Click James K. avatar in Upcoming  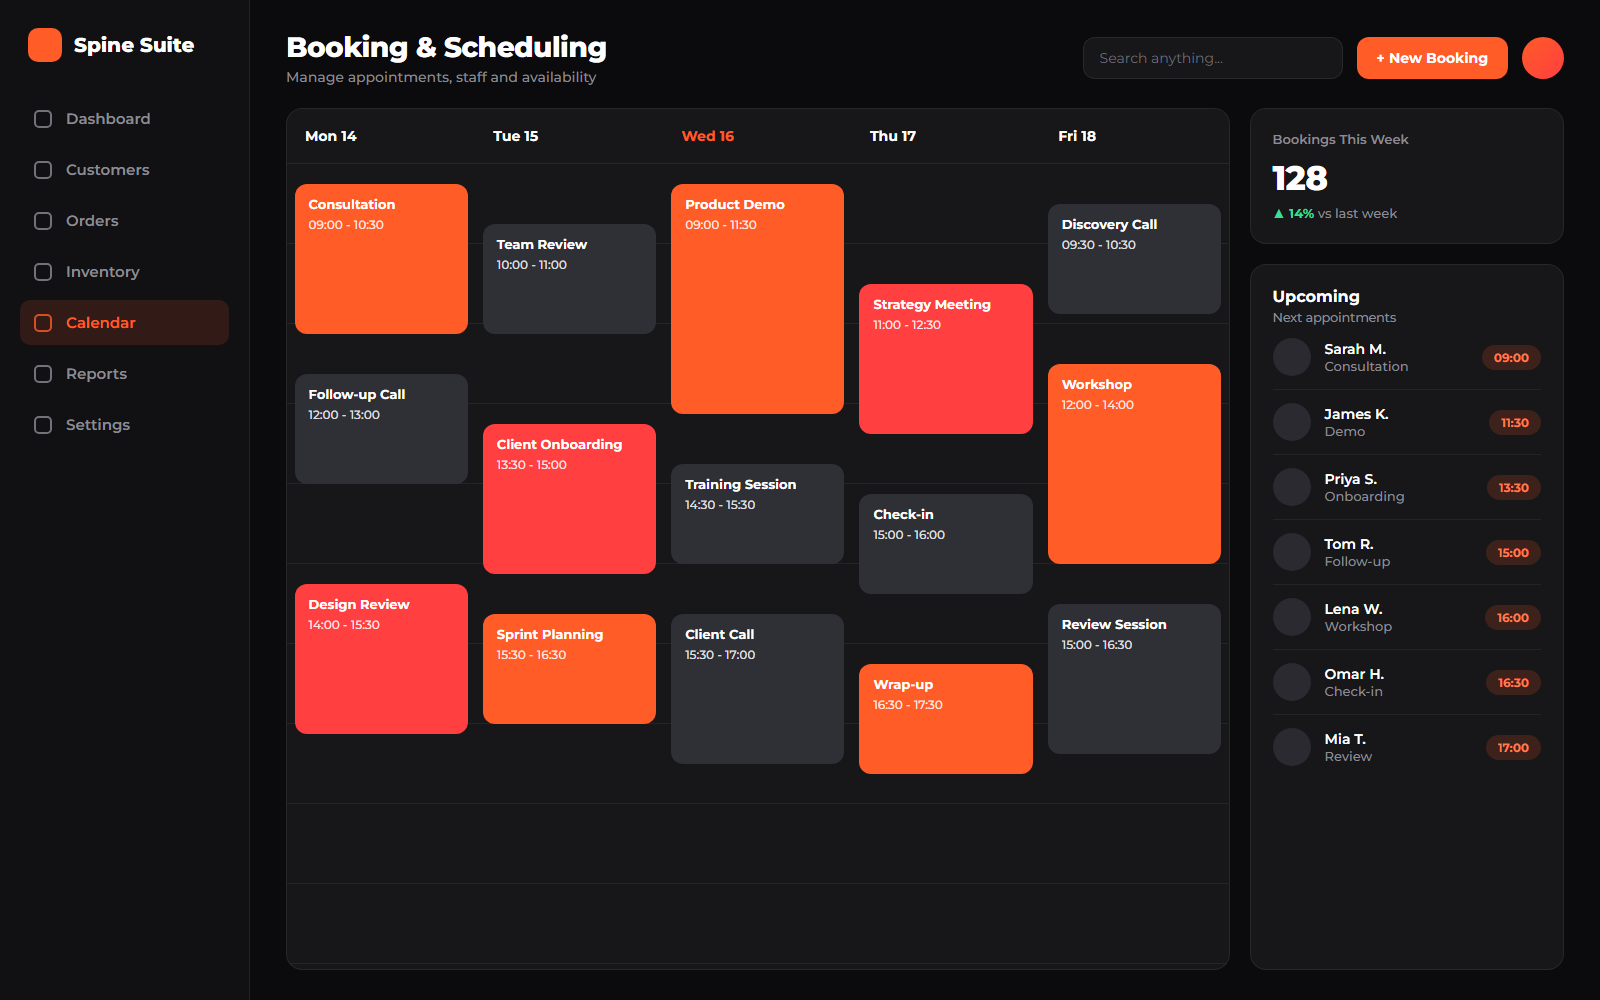coord(1292,422)
